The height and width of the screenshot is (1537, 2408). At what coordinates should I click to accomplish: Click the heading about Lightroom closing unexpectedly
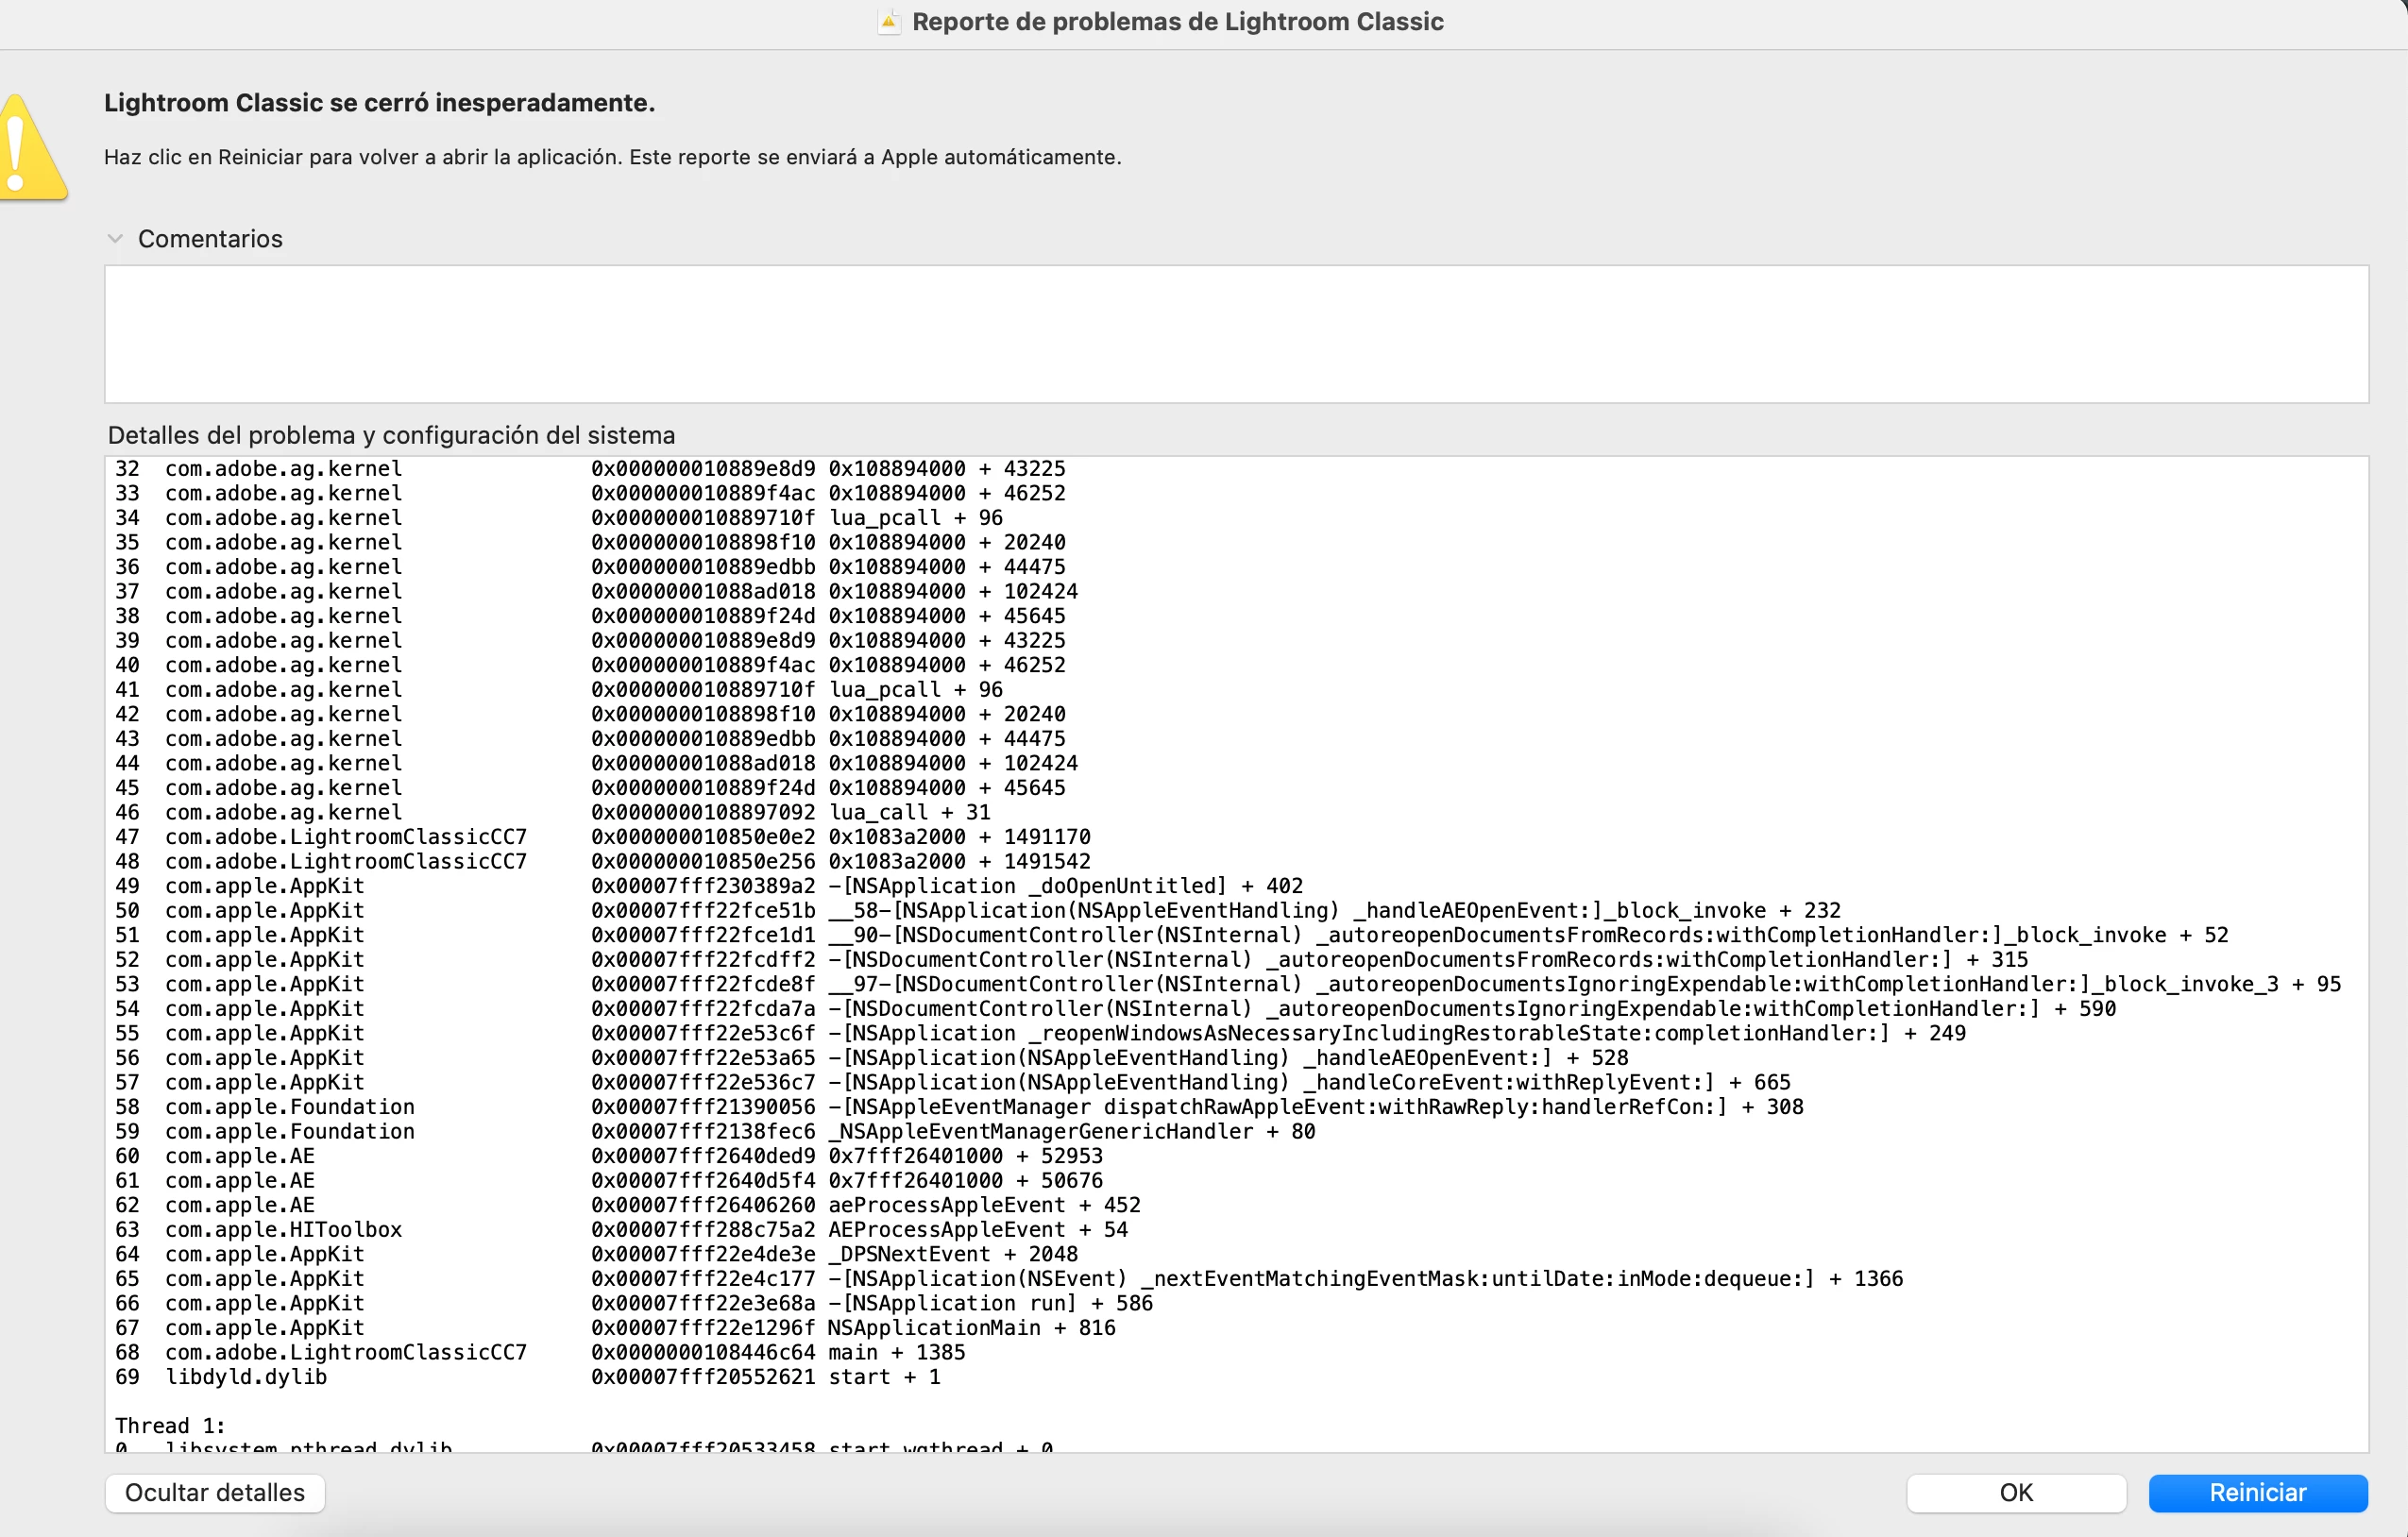pyautogui.click(x=379, y=103)
